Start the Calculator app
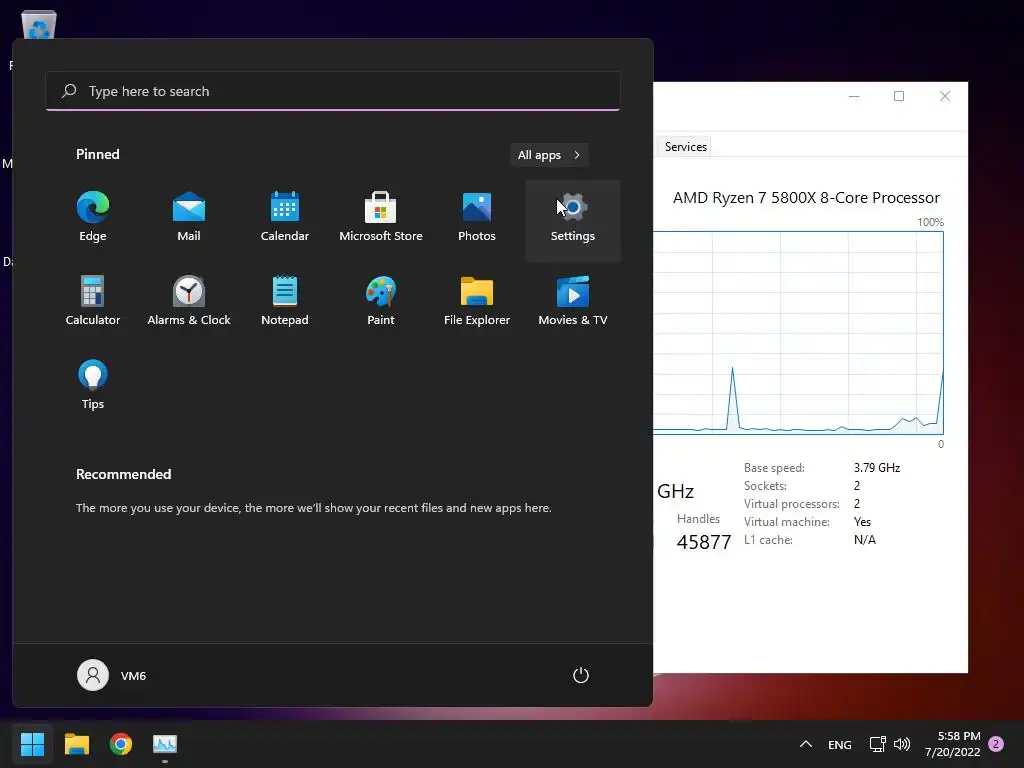Image resolution: width=1024 pixels, height=768 pixels. [x=93, y=301]
